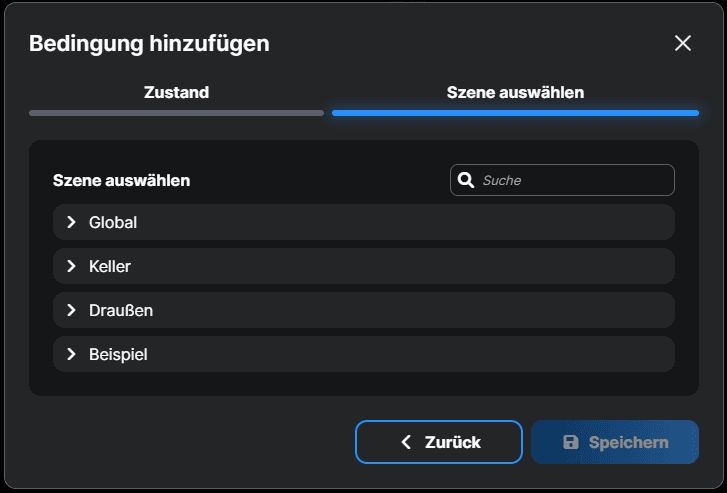This screenshot has height=493, width=727.
Task: Expand the Keller chevron arrow
Action: coord(71,266)
